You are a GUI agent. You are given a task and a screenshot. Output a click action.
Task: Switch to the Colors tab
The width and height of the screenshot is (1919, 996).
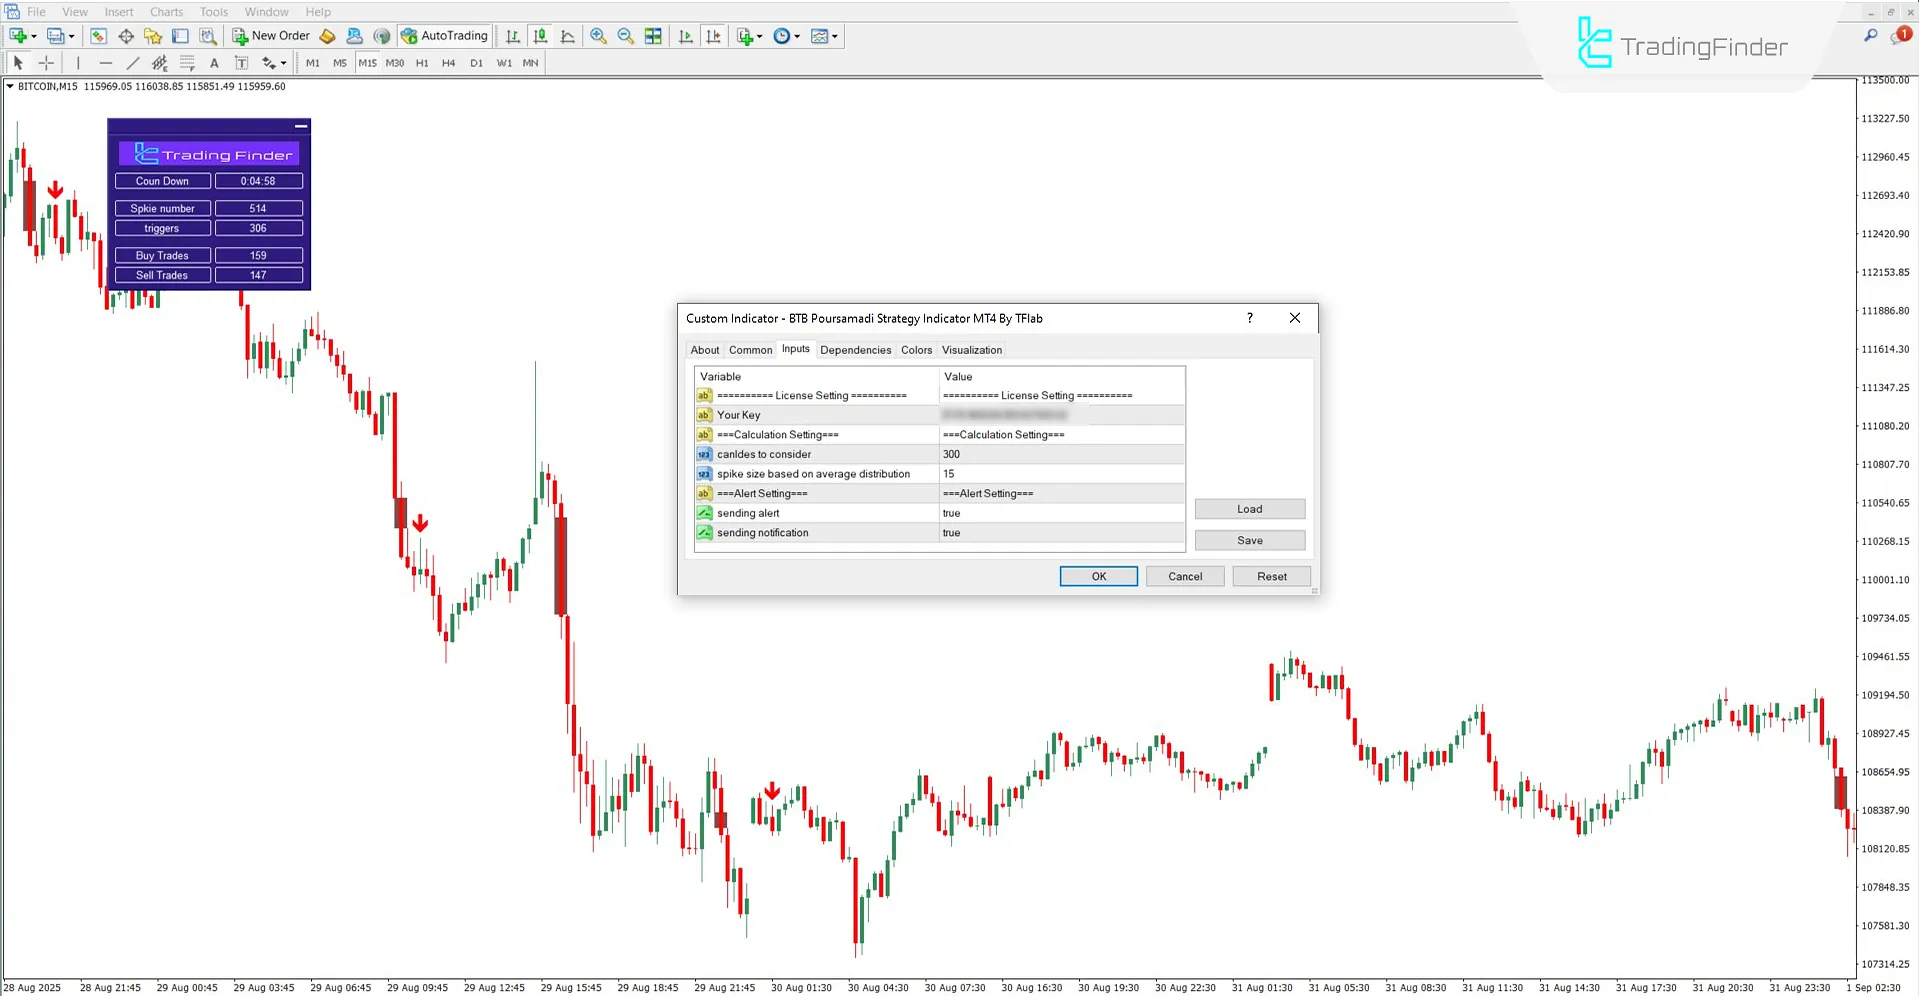point(915,349)
